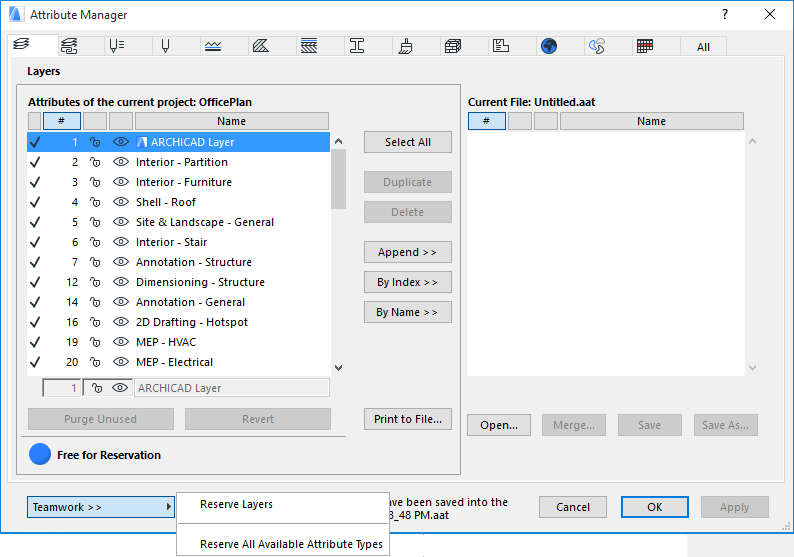Click the lock icon of Interior - Partition
The image size is (794, 557).
point(95,162)
